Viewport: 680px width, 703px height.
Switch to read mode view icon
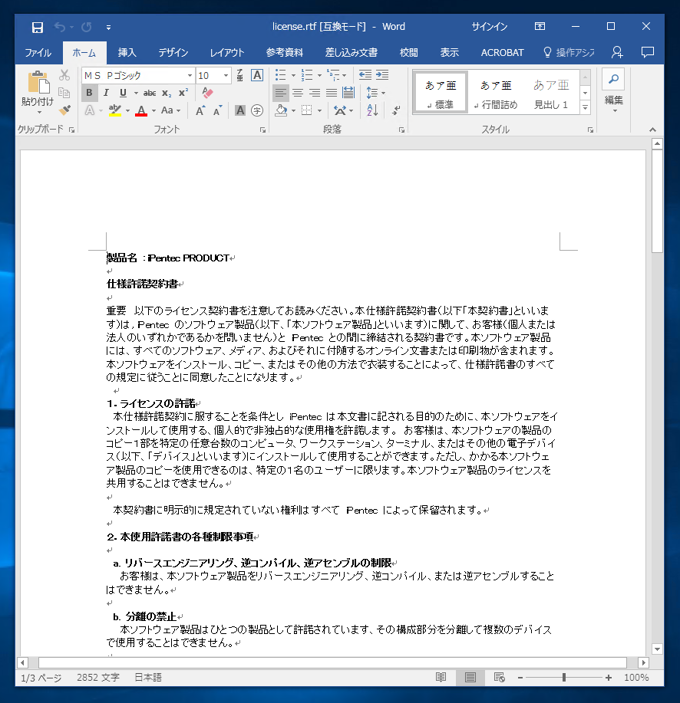(441, 677)
